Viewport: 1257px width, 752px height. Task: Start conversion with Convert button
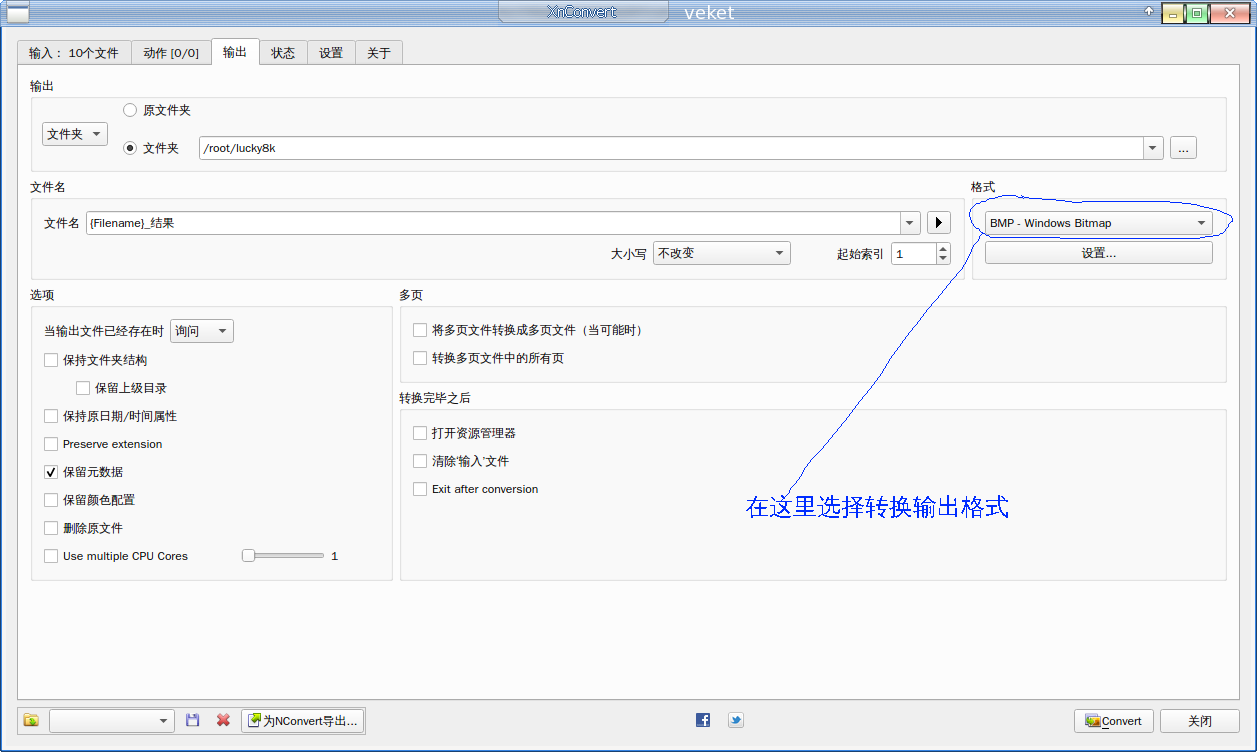(x=1114, y=721)
